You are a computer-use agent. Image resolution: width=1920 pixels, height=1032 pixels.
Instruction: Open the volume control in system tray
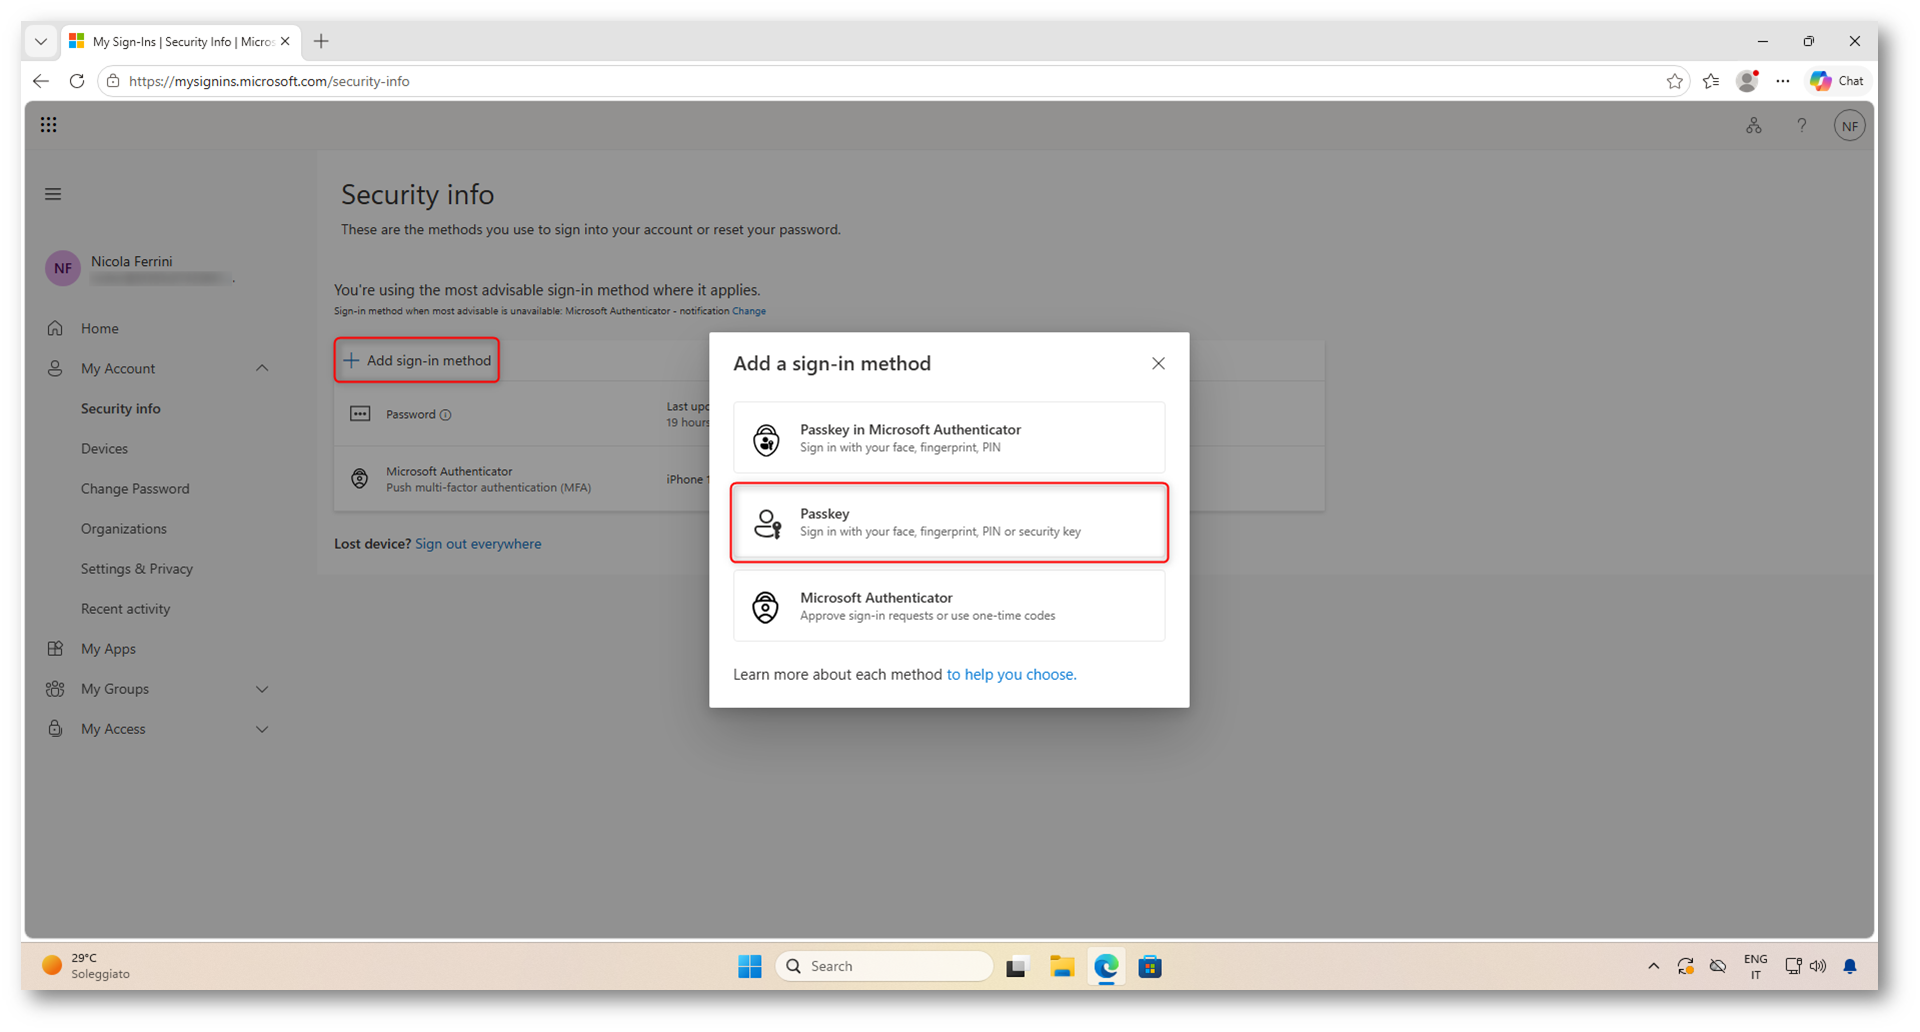[x=1818, y=966]
